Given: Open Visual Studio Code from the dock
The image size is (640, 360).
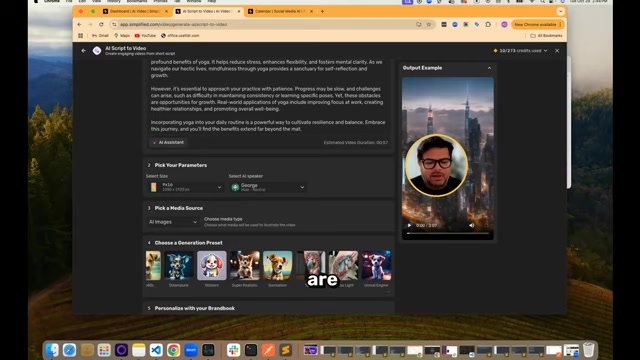Looking at the screenshot, I should click(156, 350).
